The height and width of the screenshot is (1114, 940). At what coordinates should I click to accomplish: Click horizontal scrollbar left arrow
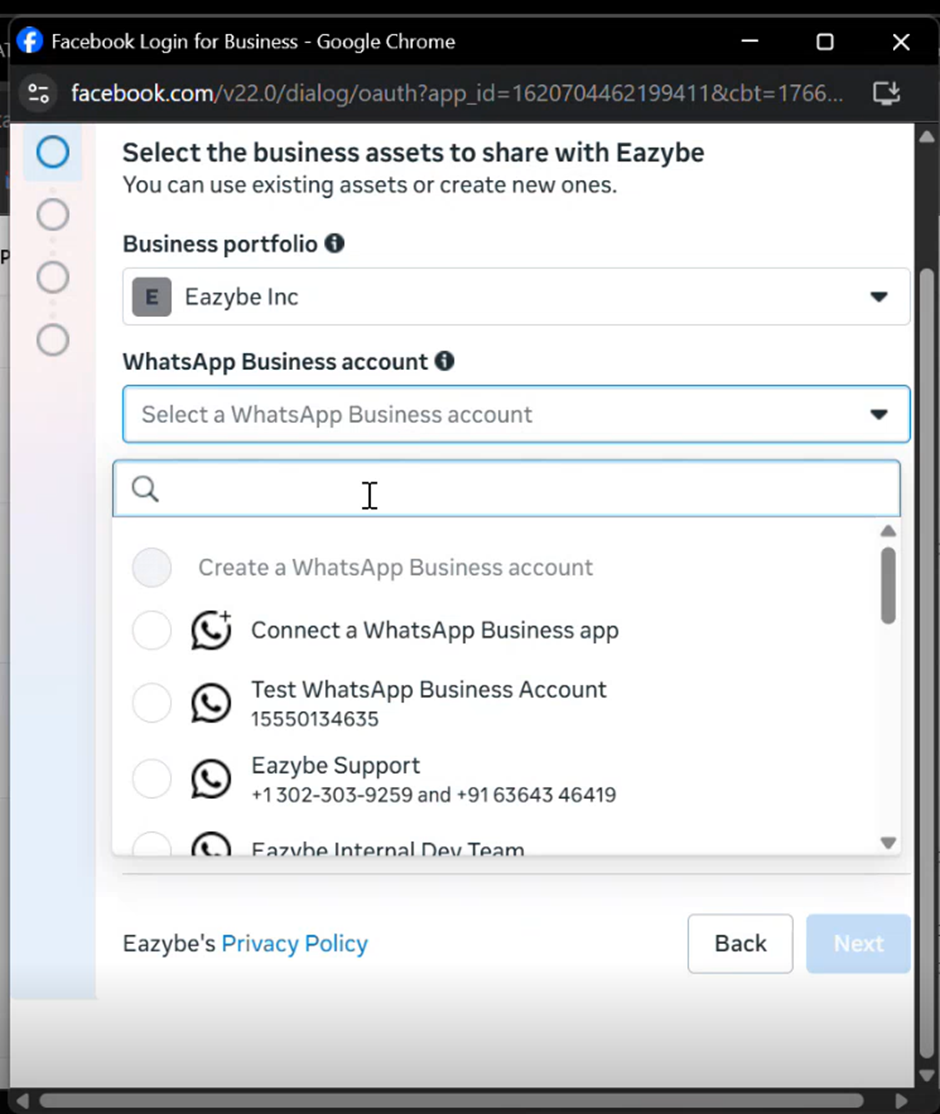tap(22, 1101)
